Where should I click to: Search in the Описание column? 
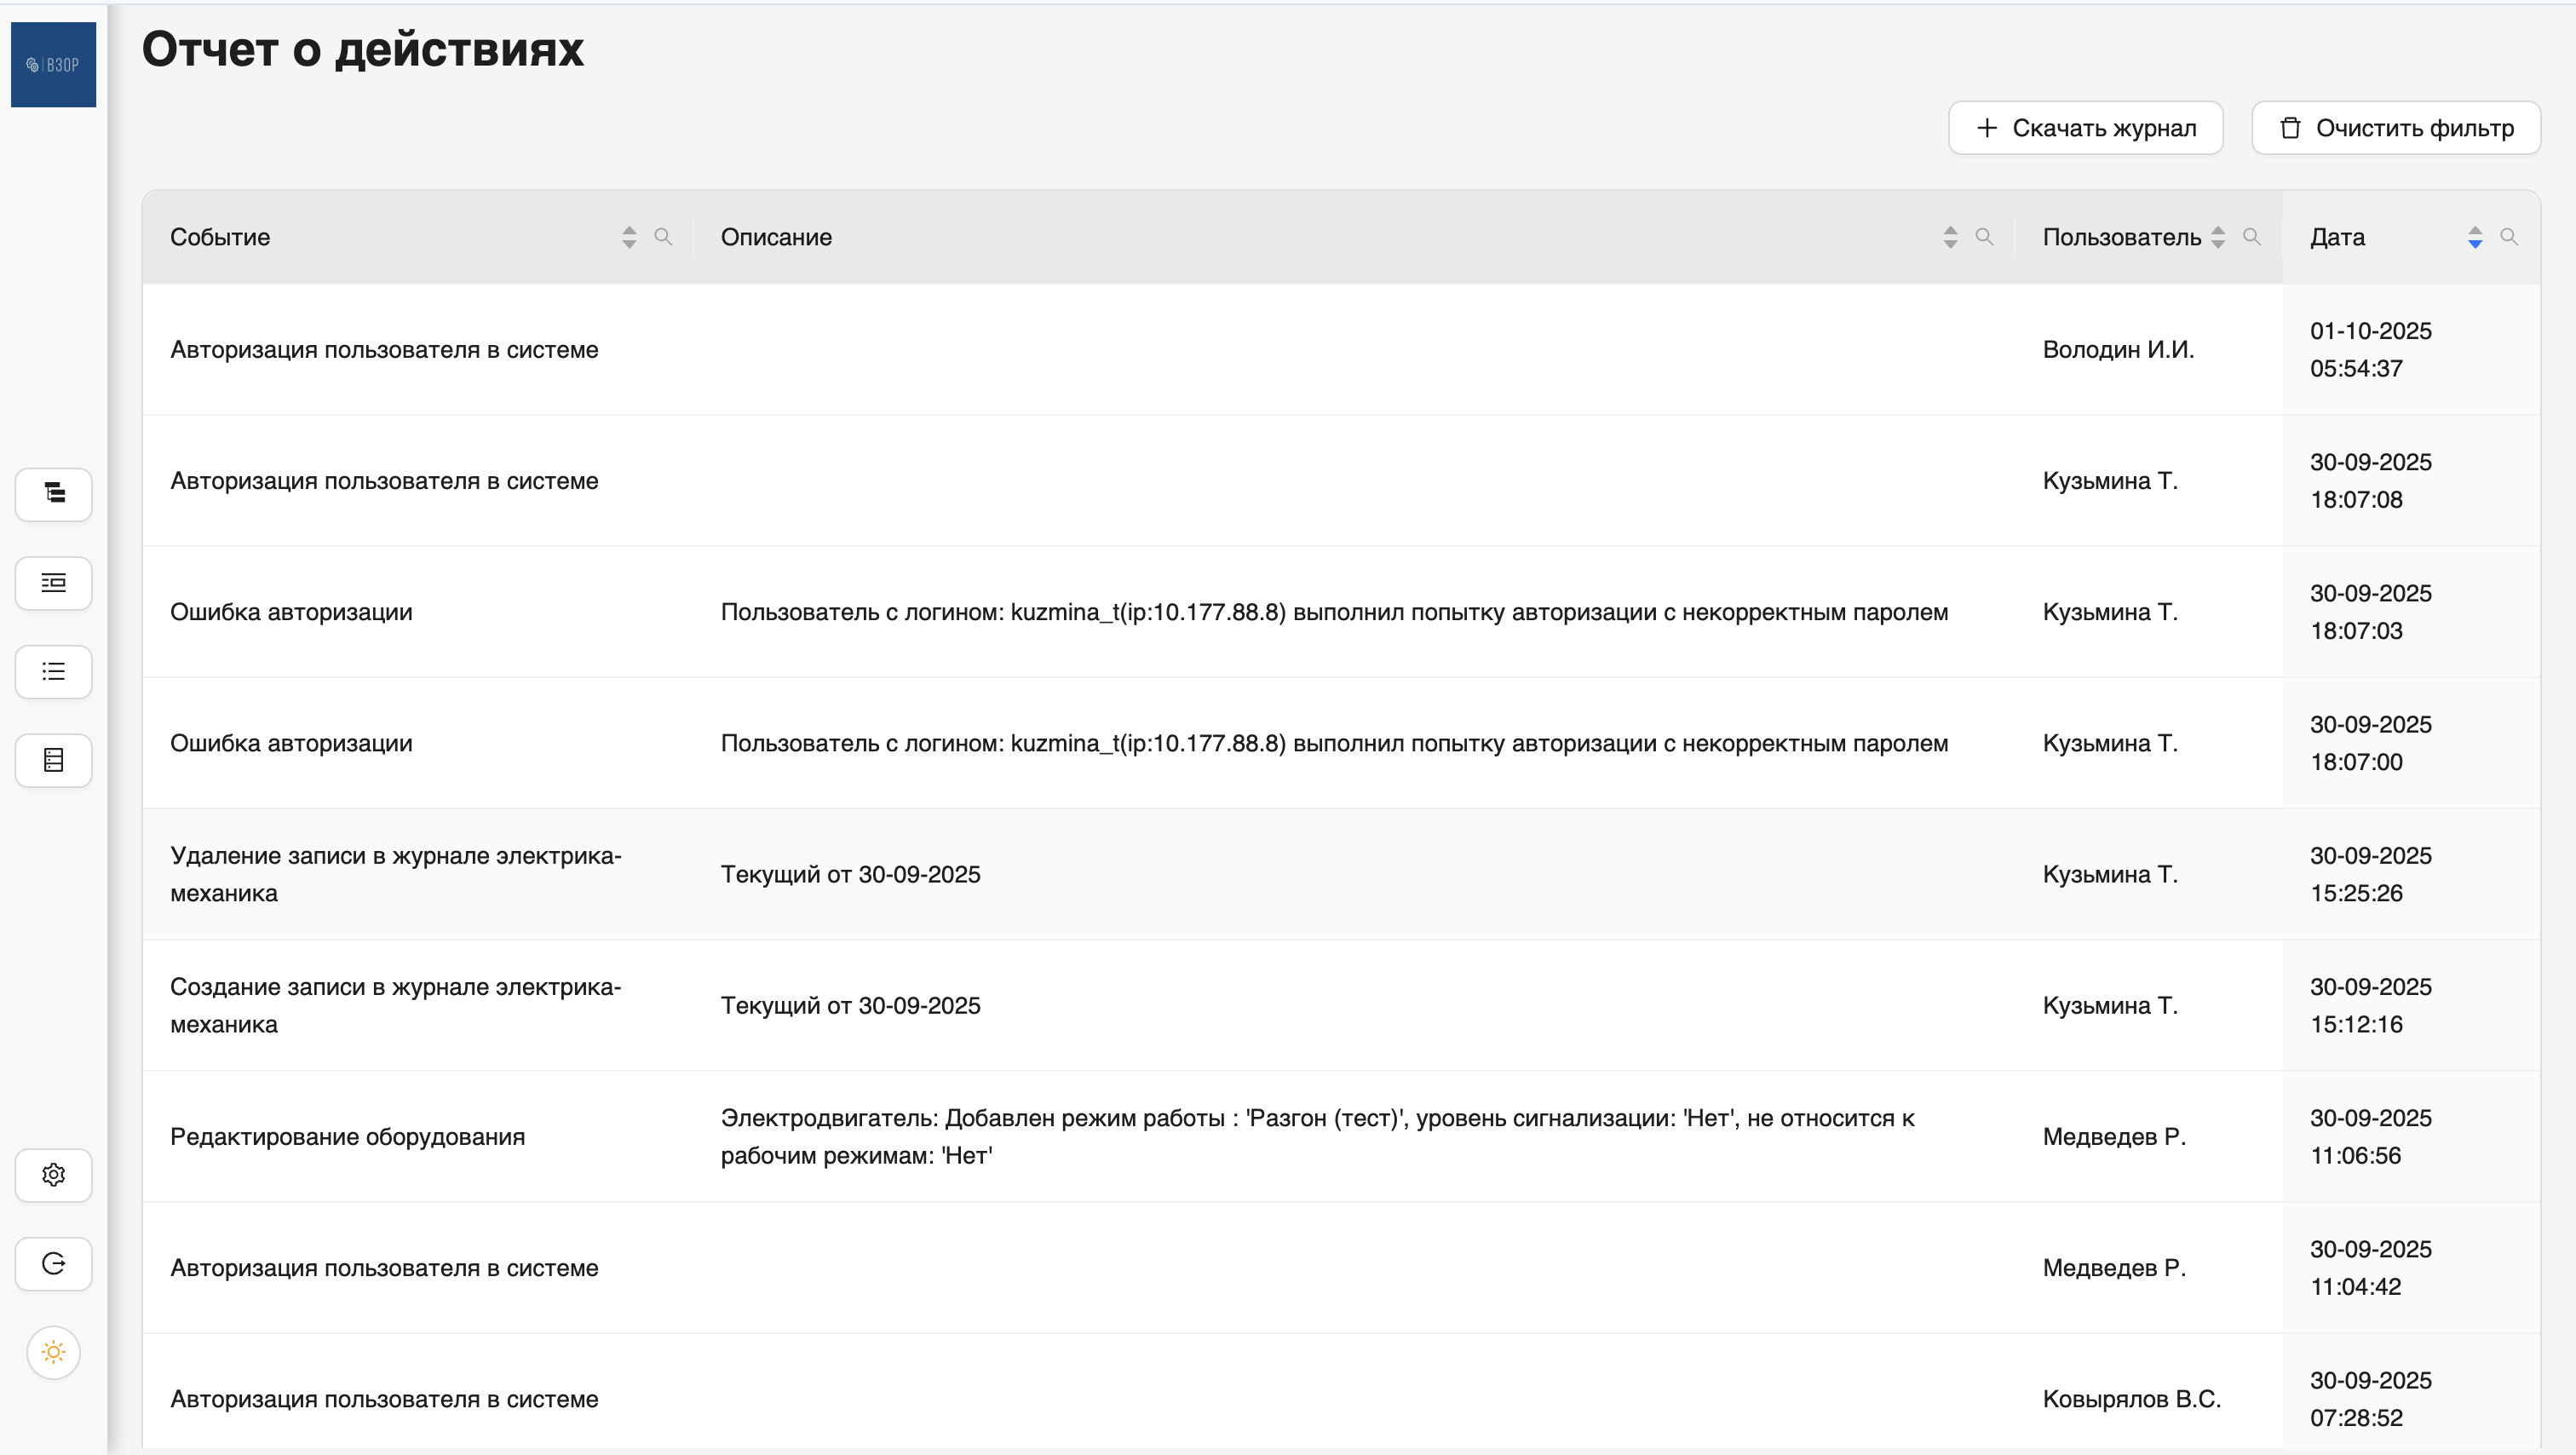(1984, 237)
